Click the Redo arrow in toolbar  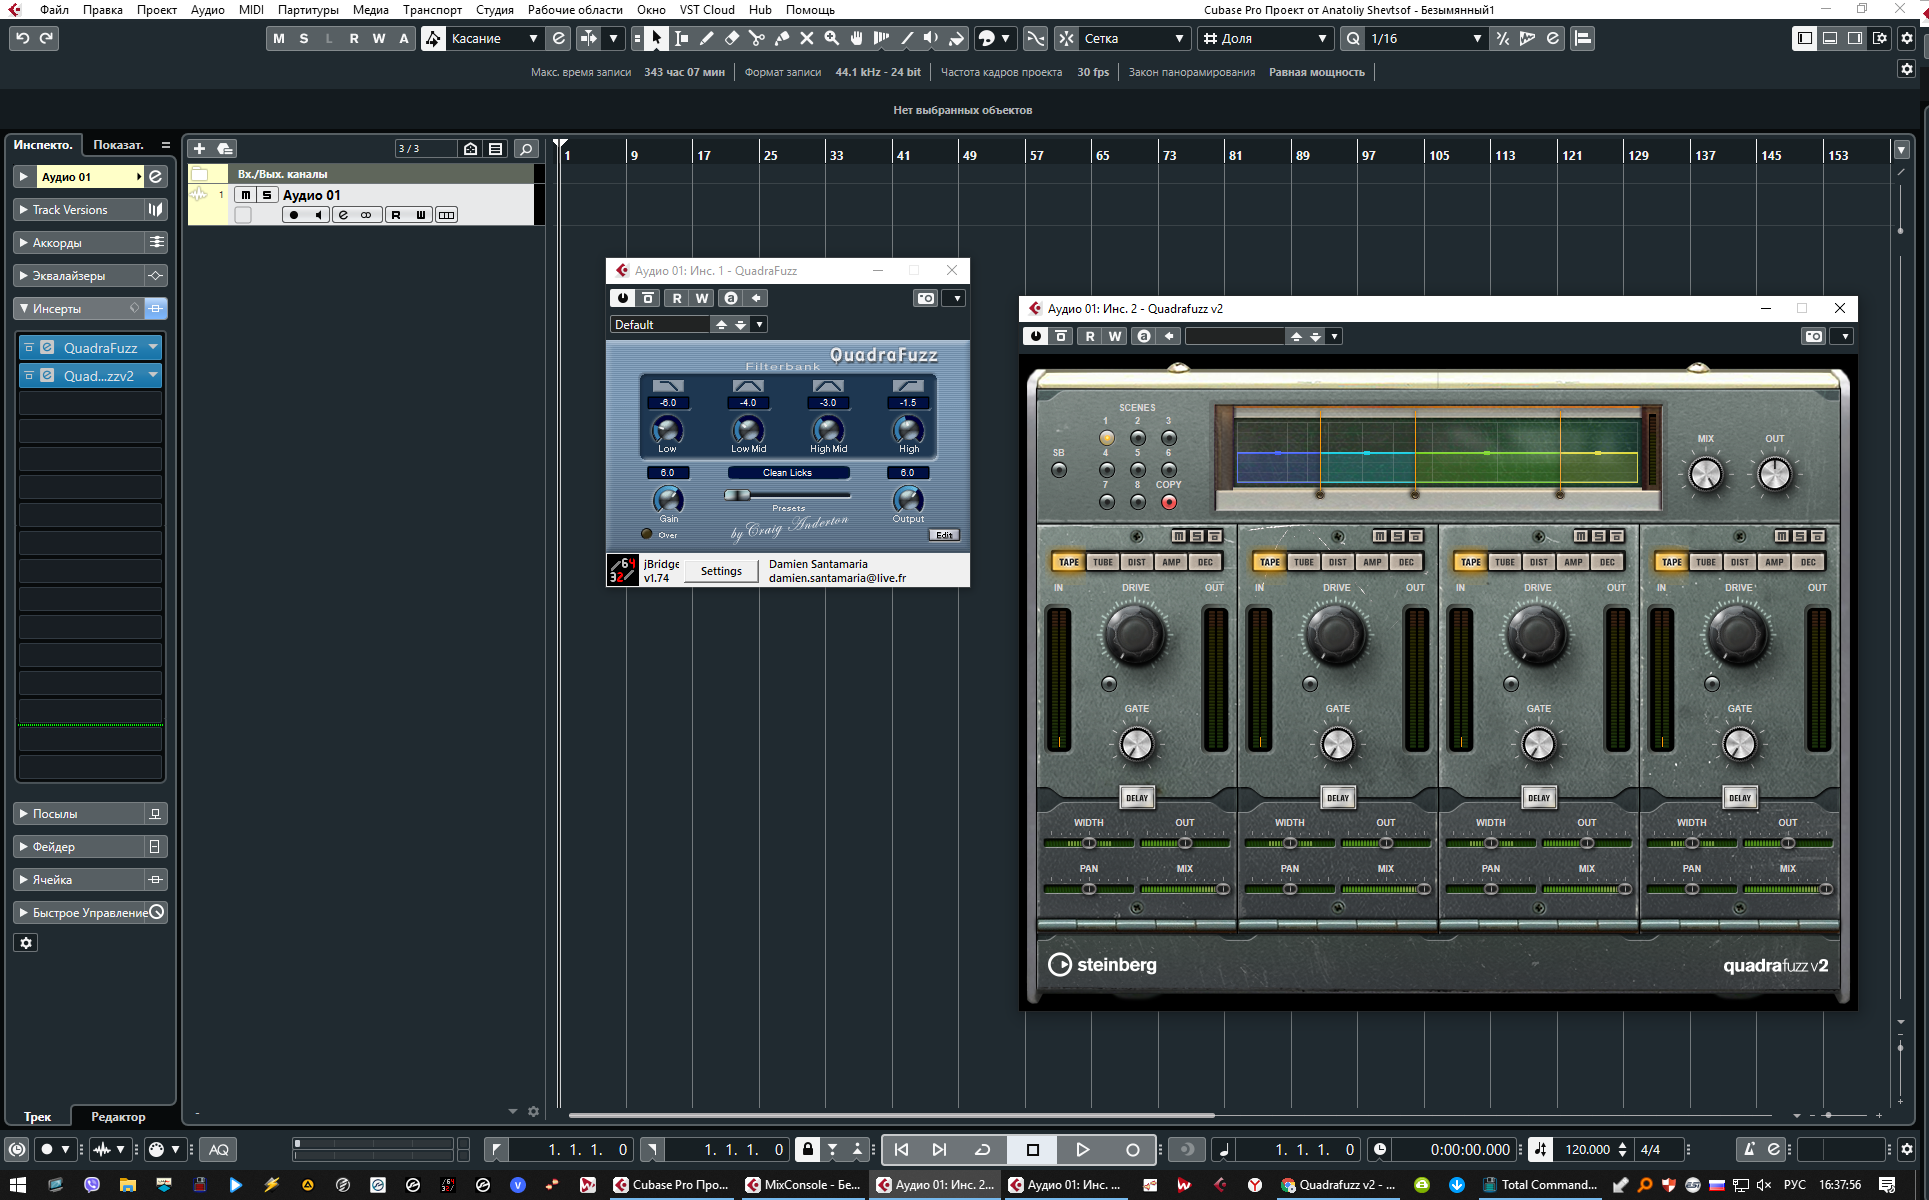point(47,38)
